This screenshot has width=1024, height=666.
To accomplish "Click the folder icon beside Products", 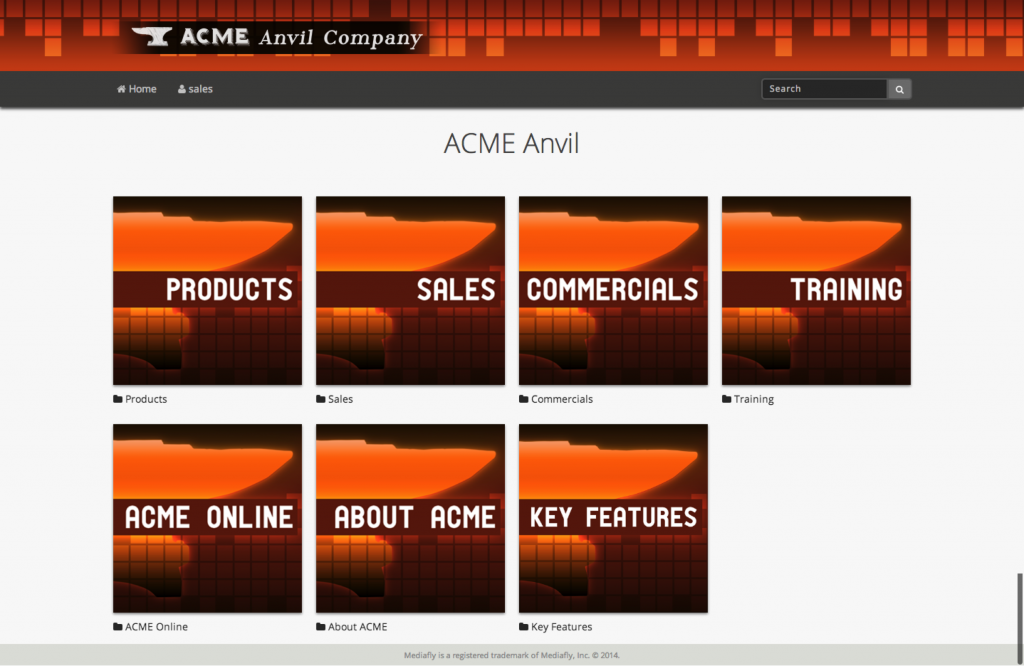I will (118, 399).
